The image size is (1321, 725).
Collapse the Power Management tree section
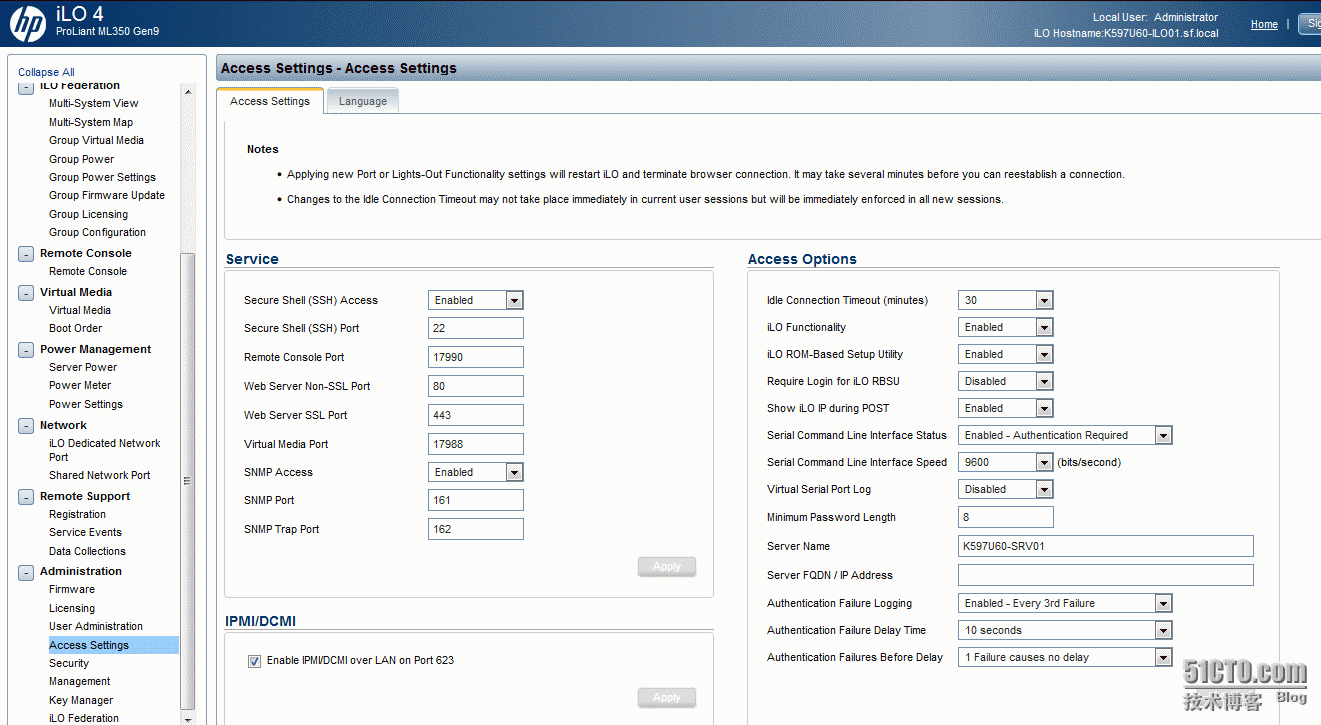26,350
